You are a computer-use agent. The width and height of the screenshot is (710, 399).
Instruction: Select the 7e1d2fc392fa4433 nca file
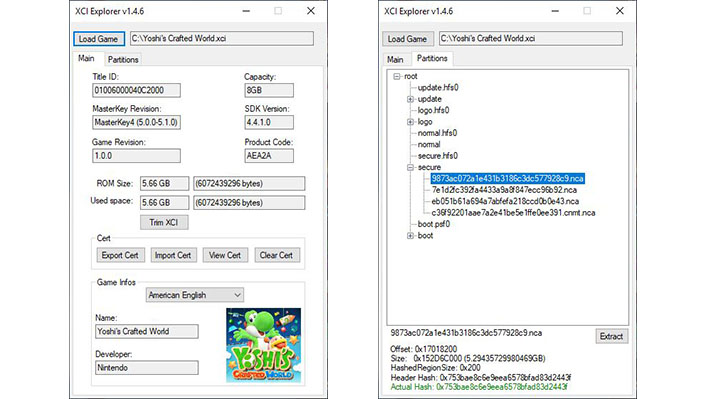pos(504,190)
